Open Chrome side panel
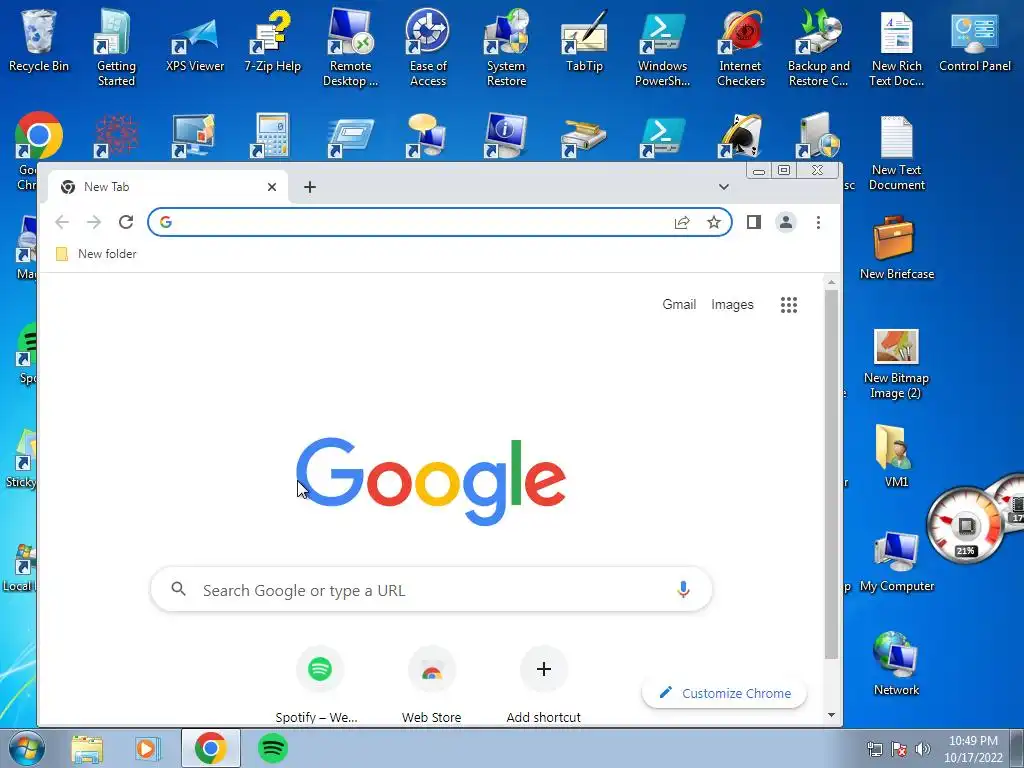 [x=754, y=222]
